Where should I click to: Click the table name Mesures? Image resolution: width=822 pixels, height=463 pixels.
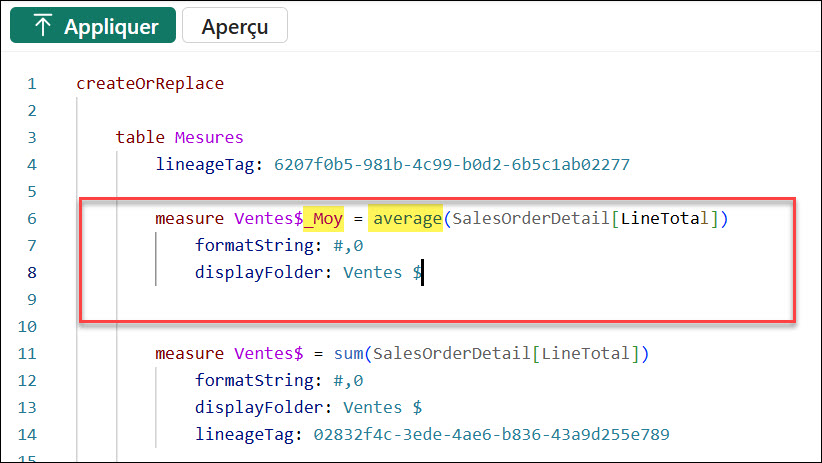[x=209, y=137]
